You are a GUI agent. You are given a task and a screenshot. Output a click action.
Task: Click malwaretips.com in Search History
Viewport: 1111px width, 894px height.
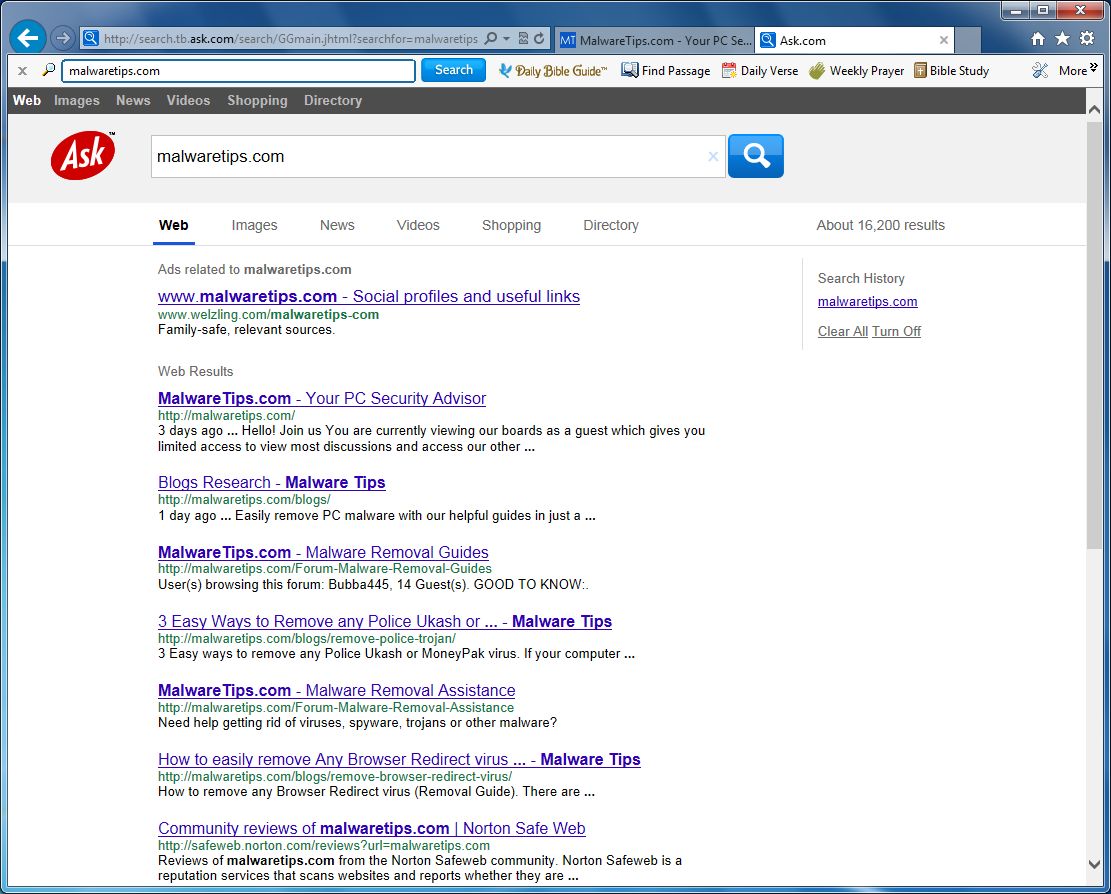point(867,302)
